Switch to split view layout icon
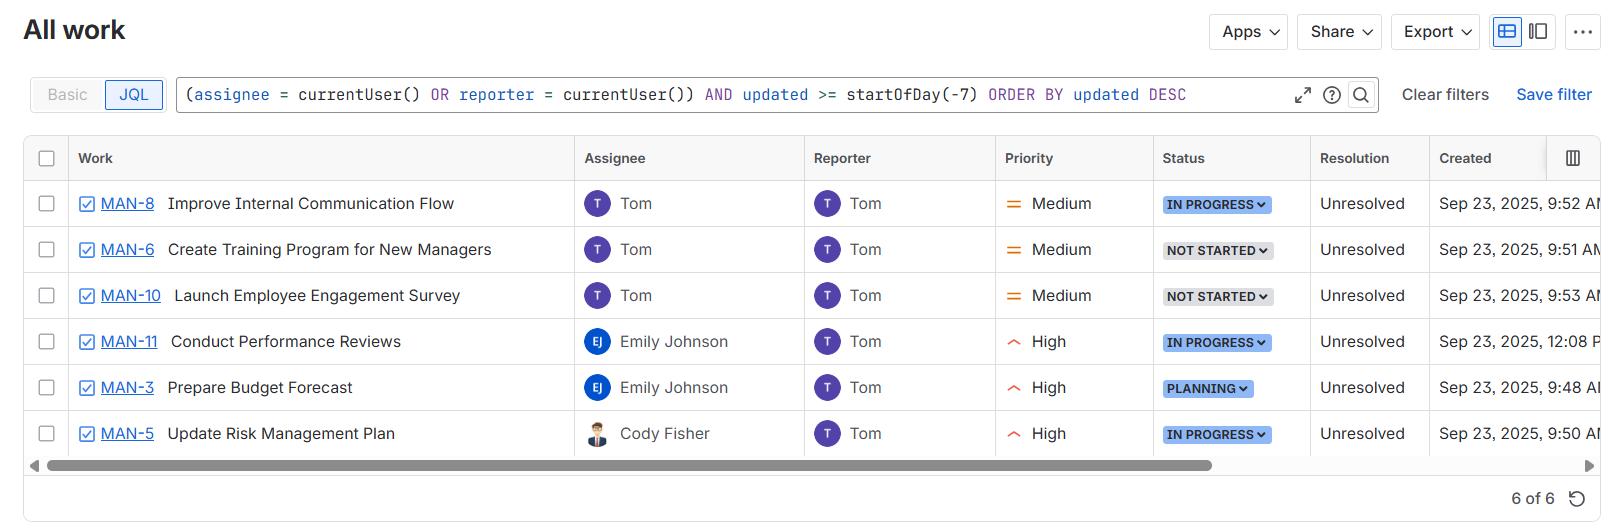Screen dimensions: 1623x532 pos(1538,32)
